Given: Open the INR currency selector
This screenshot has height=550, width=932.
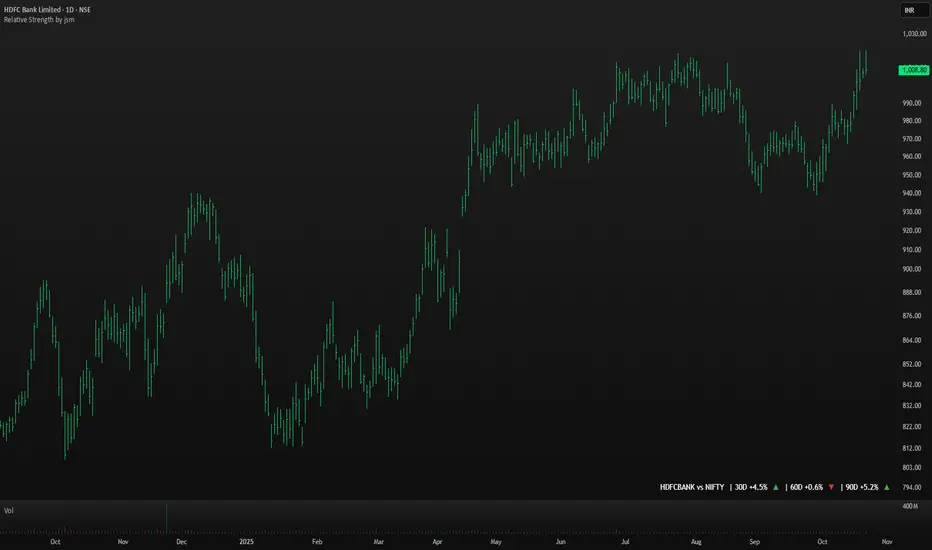Looking at the screenshot, I should click(910, 10).
